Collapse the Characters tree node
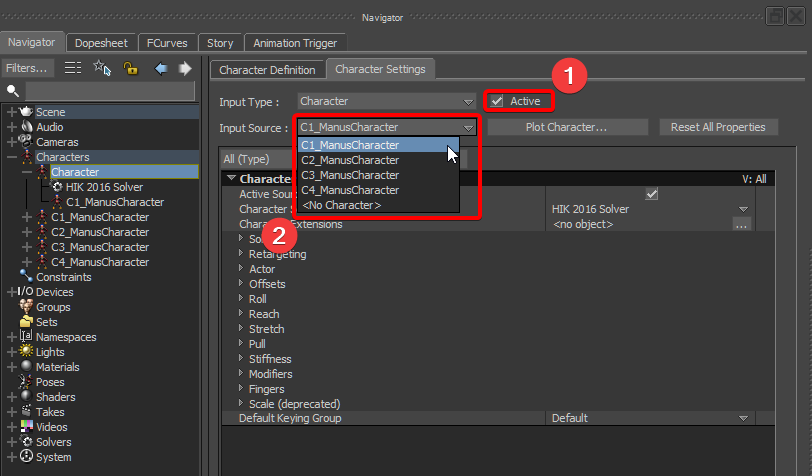The image size is (812, 476). click(x=12, y=157)
